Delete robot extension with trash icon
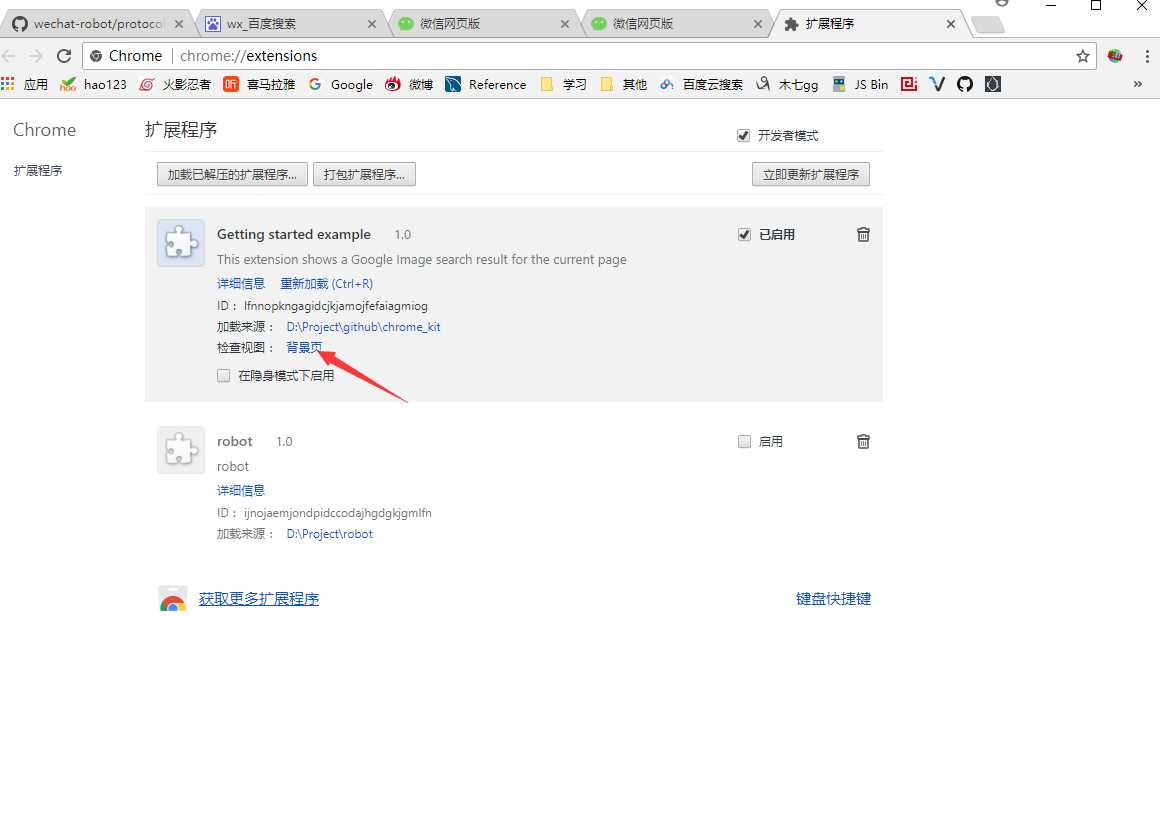This screenshot has height=818, width=1160. (x=863, y=442)
